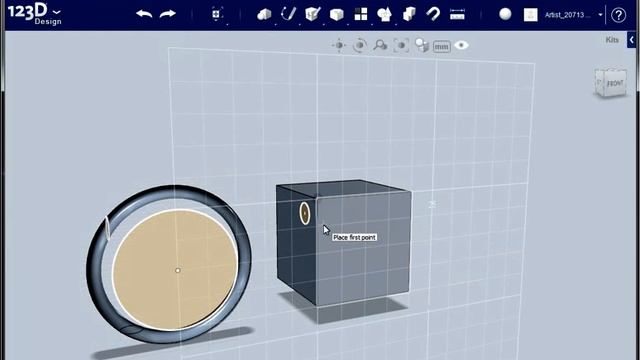Open the Construct tools menu

click(312, 15)
